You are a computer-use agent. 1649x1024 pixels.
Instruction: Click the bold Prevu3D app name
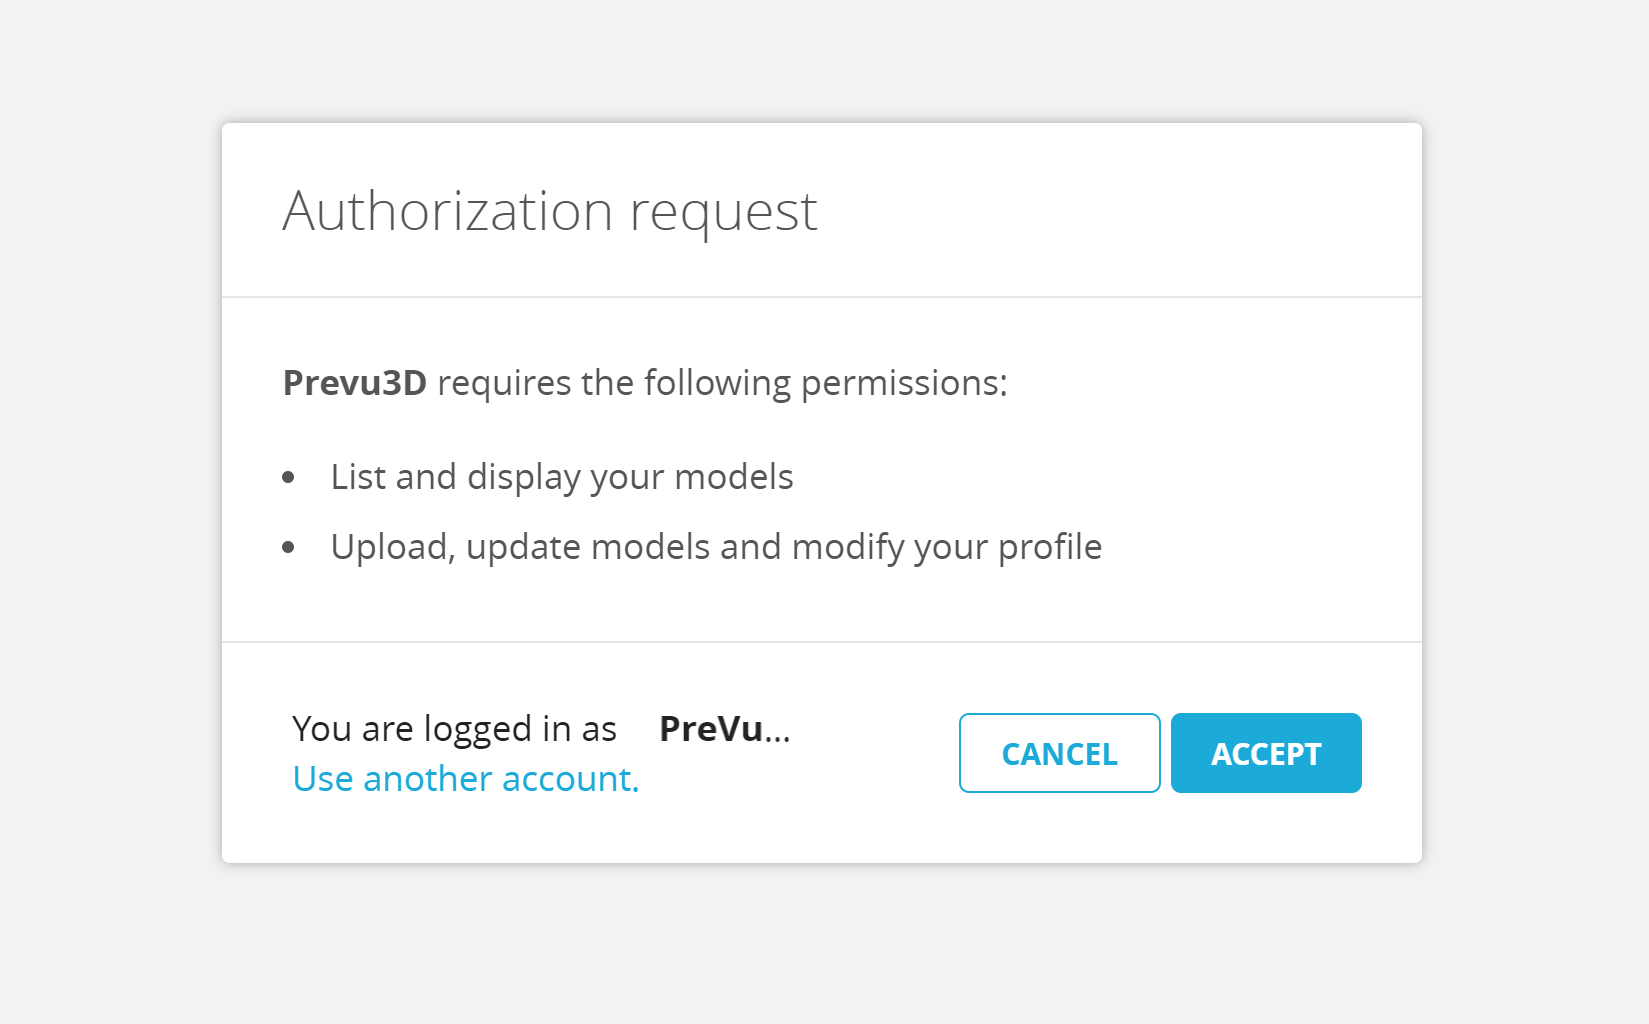point(354,383)
